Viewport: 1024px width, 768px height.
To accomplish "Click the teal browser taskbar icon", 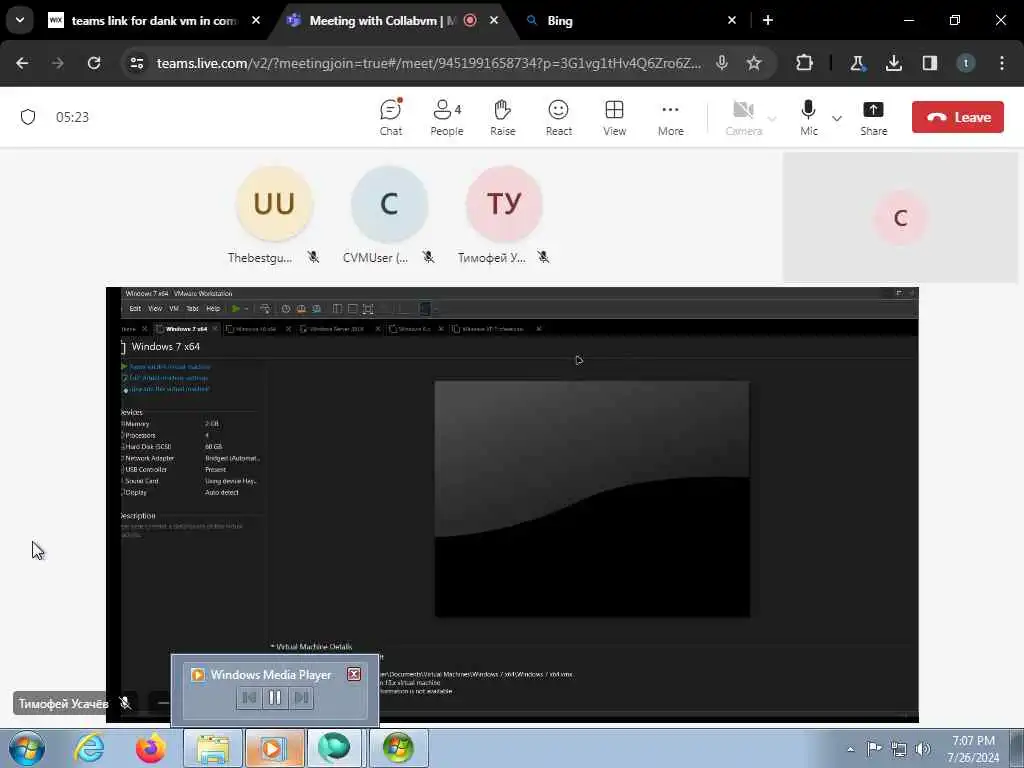I will 334,748.
